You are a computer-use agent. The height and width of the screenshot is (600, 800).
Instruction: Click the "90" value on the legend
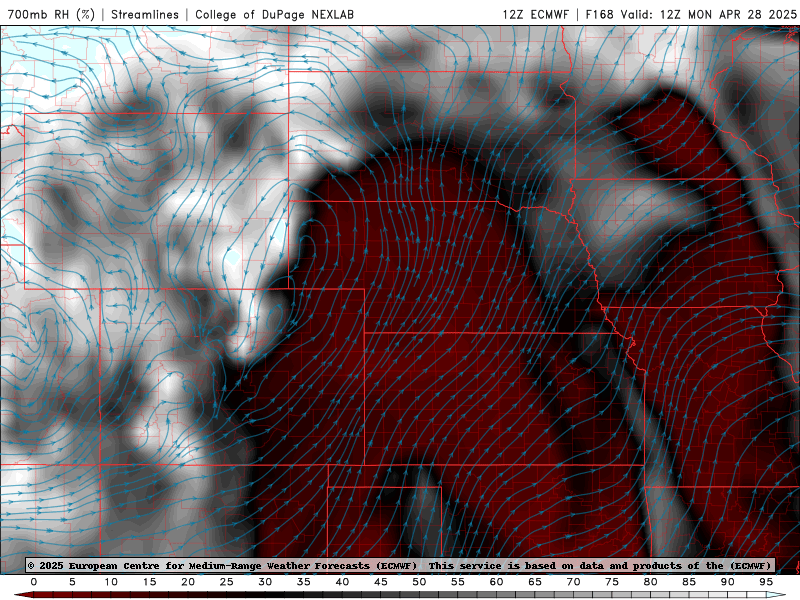[728, 582]
